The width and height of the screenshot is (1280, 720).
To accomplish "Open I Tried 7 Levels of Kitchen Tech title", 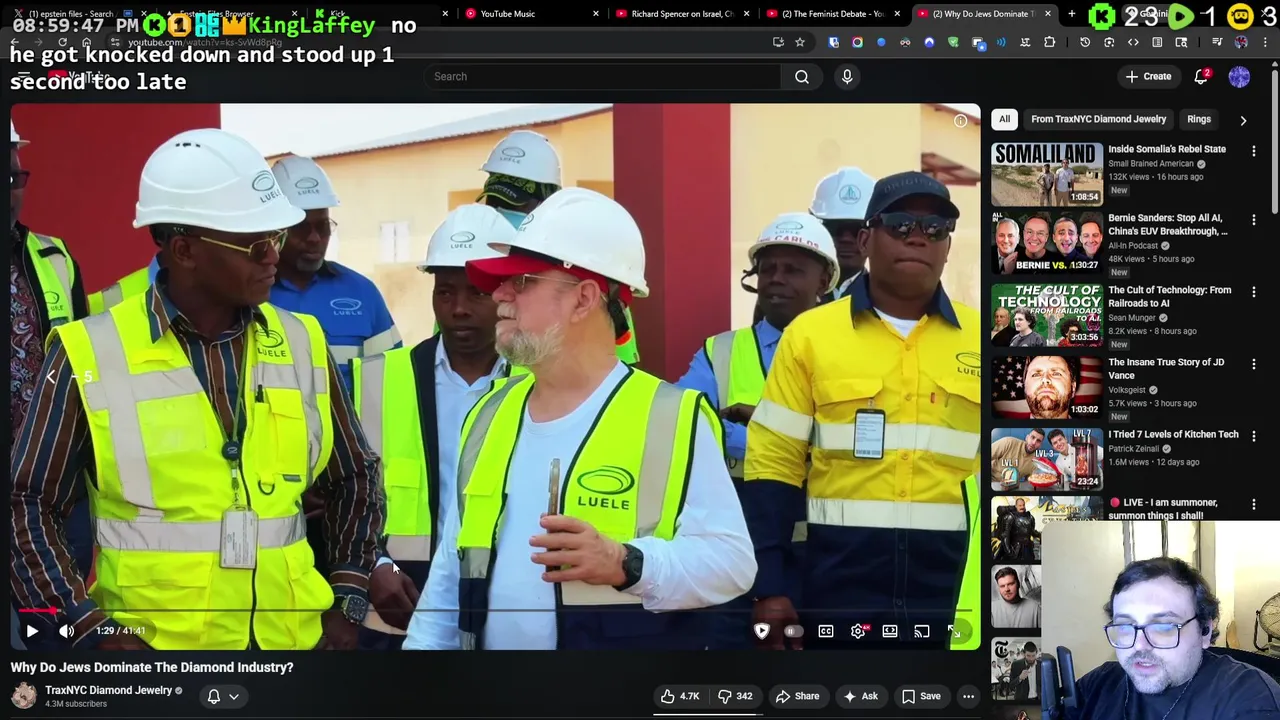I will [1173, 434].
